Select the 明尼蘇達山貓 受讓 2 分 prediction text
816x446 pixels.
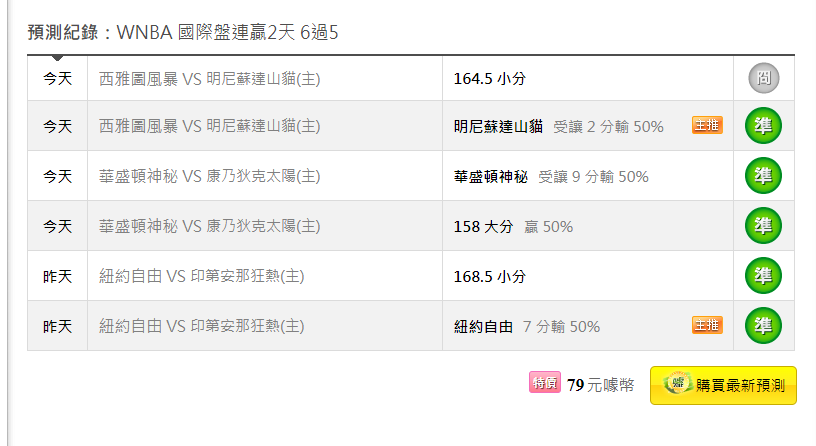point(558,126)
